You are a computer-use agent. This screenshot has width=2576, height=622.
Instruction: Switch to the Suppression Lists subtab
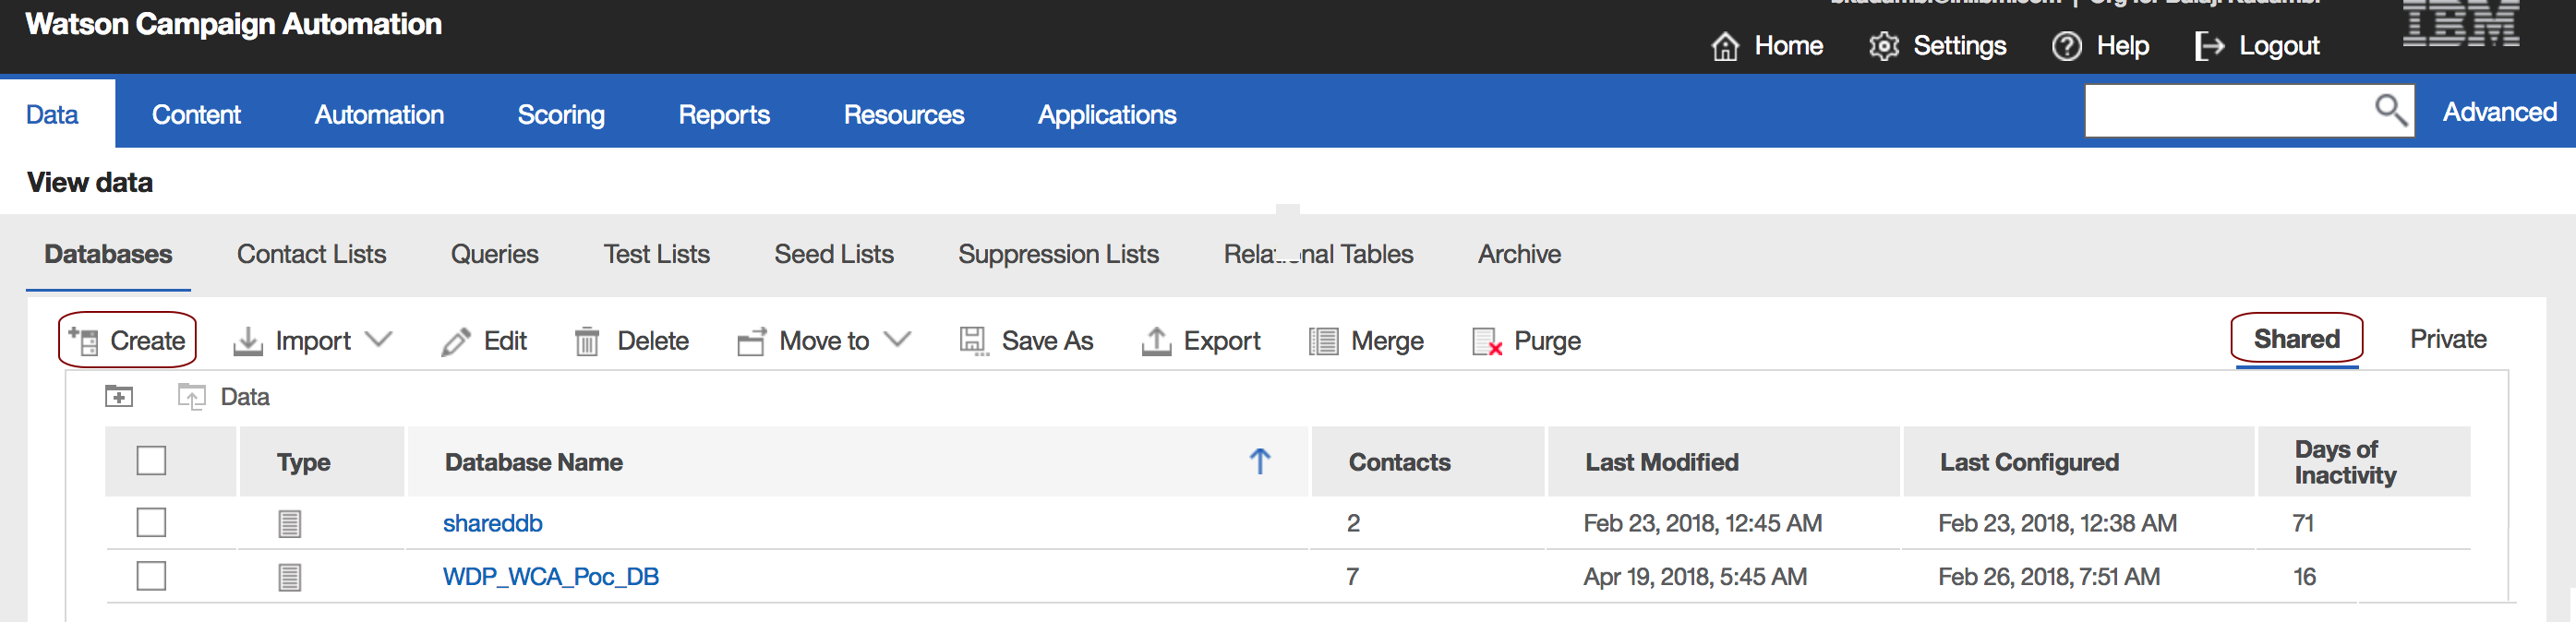[x=1058, y=254]
